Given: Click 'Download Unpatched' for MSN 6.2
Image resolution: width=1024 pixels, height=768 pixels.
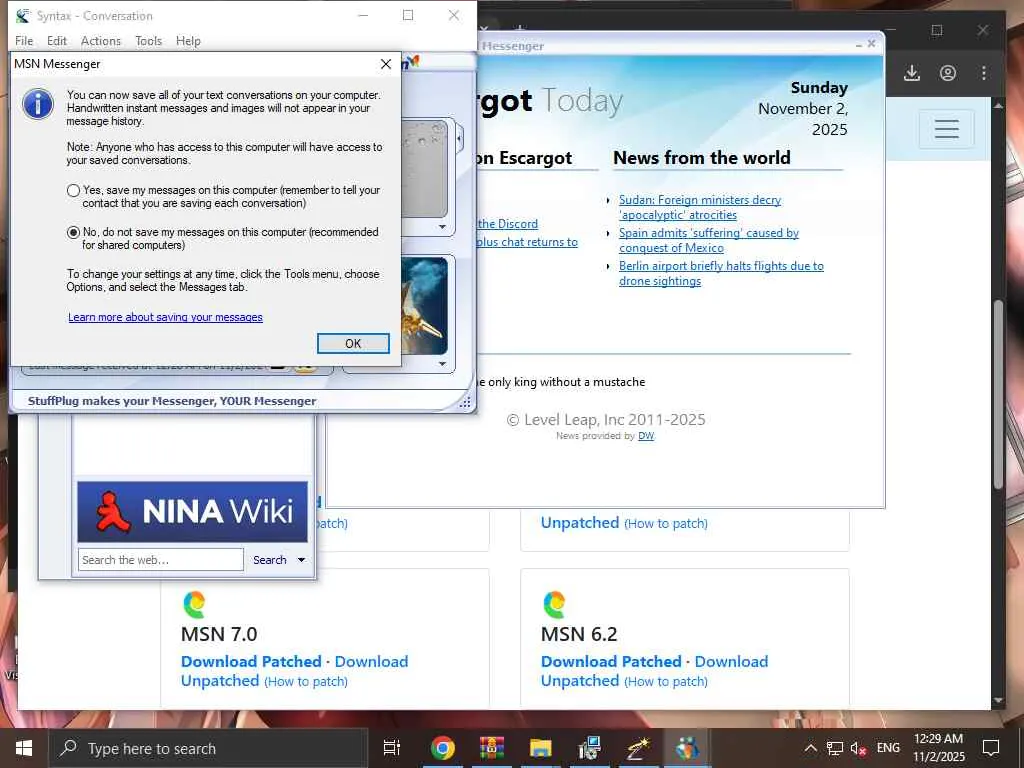Looking at the screenshot, I should pyautogui.click(x=654, y=671).
